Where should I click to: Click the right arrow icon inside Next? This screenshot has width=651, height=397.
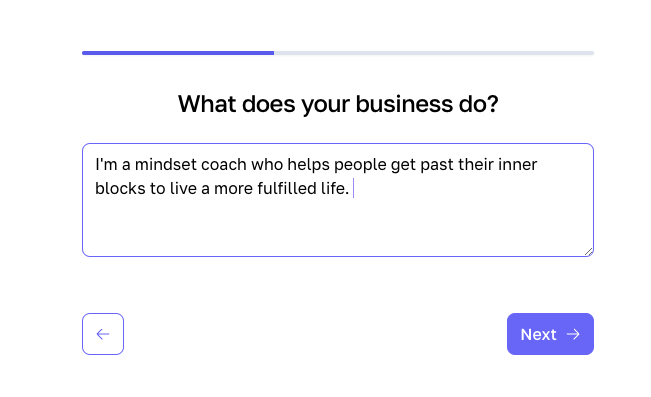573,334
